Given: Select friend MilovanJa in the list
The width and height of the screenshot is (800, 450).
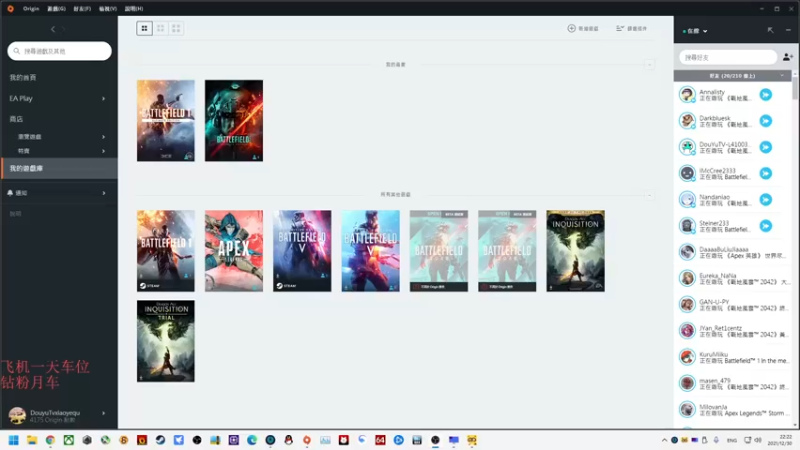Looking at the screenshot, I should pyautogui.click(x=733, y=410).
